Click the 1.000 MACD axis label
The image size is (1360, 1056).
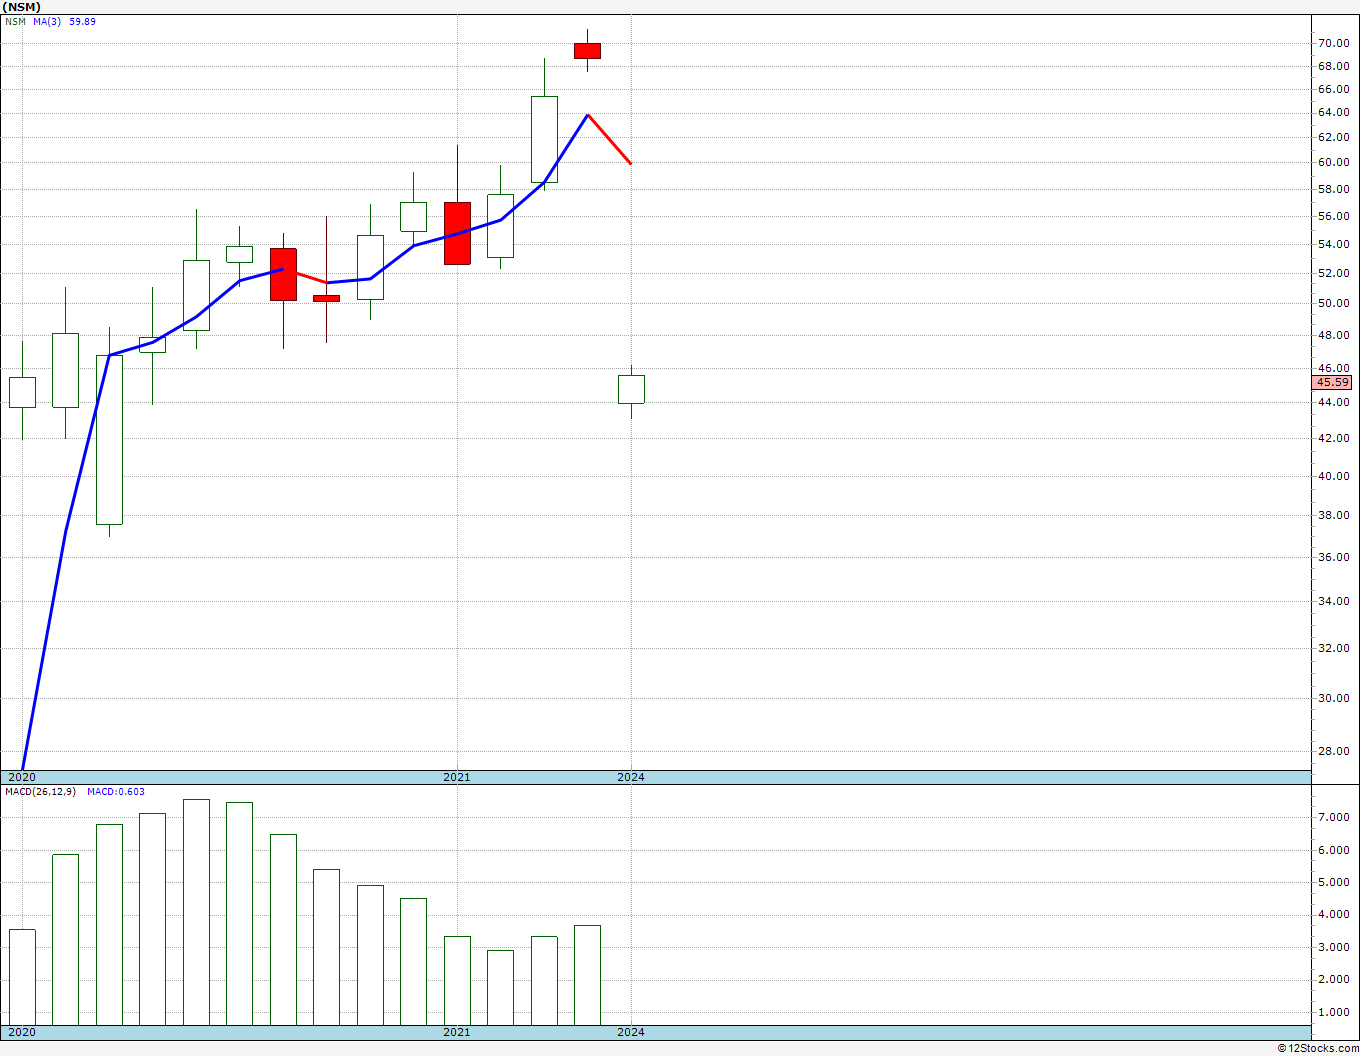pyautogui.click(x=1333, y=1012)
